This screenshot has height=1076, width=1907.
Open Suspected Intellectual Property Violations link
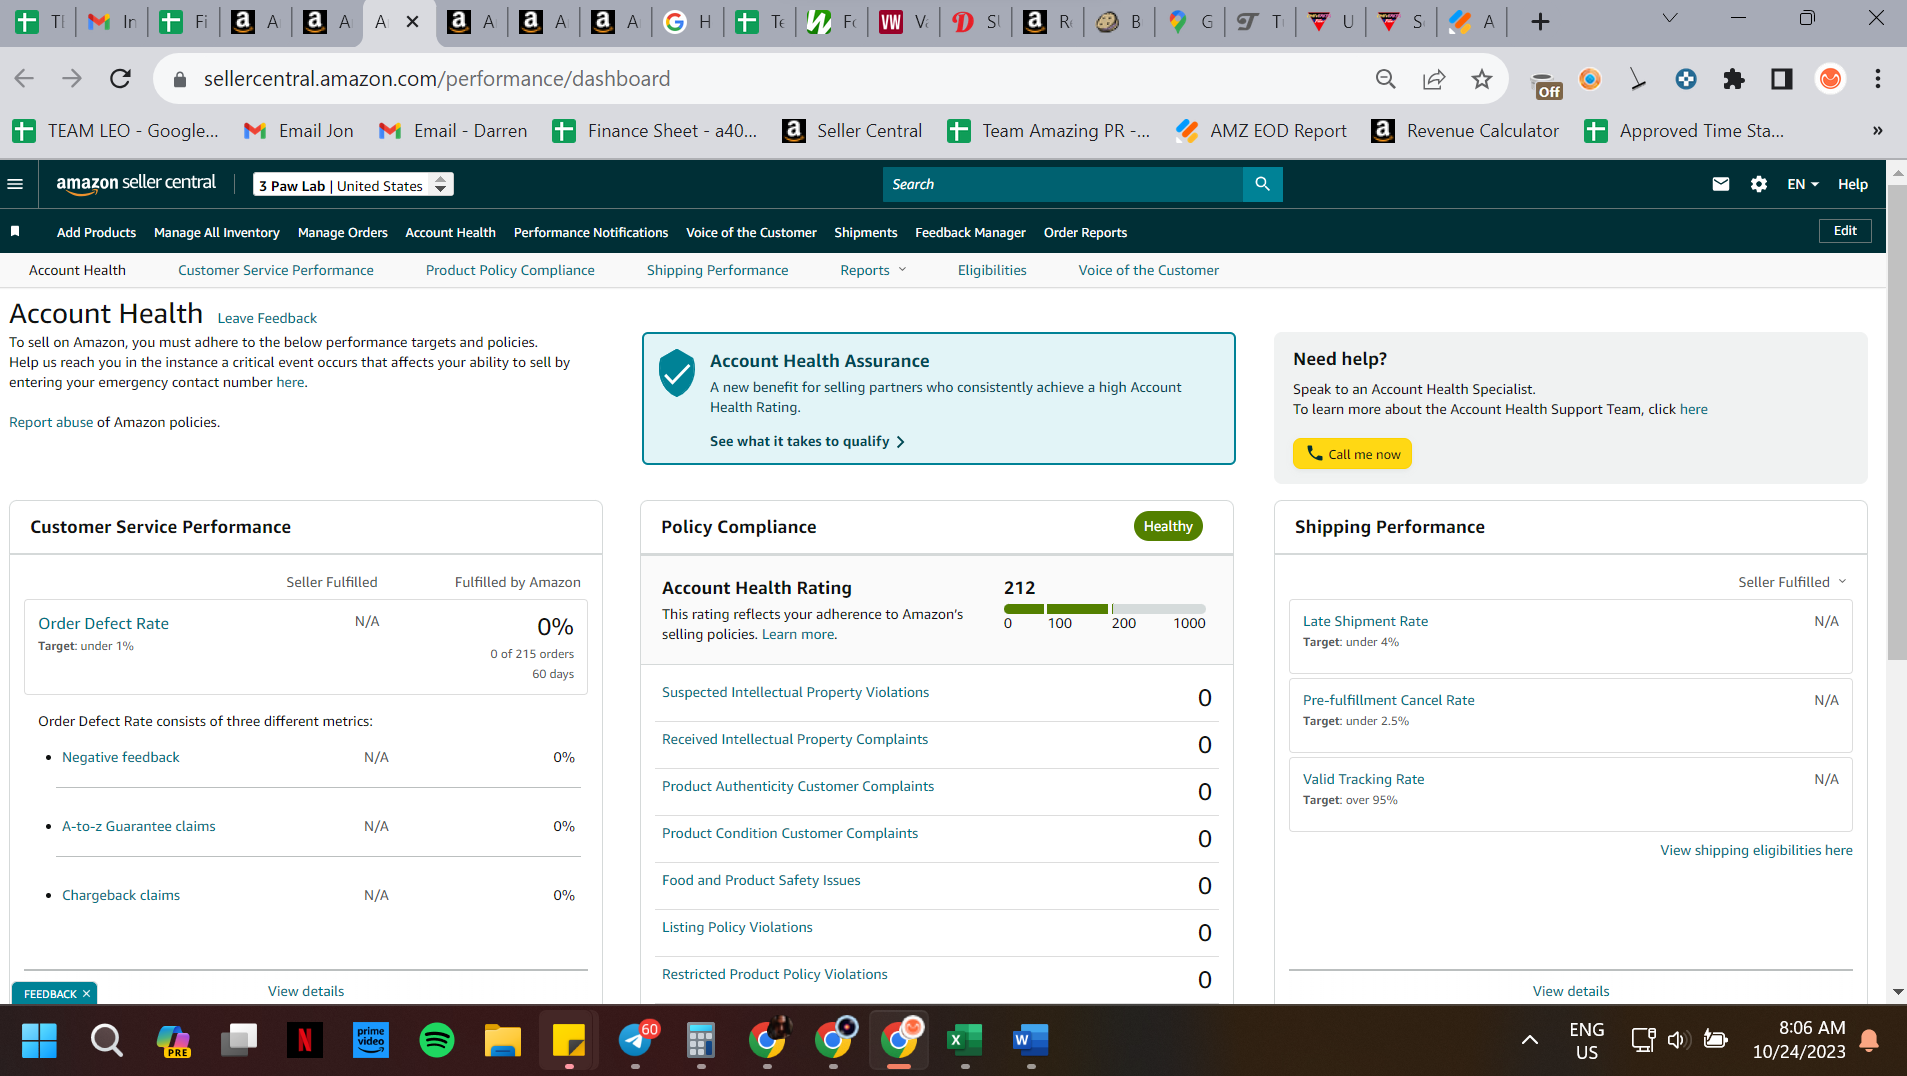[x=795, y=692]
